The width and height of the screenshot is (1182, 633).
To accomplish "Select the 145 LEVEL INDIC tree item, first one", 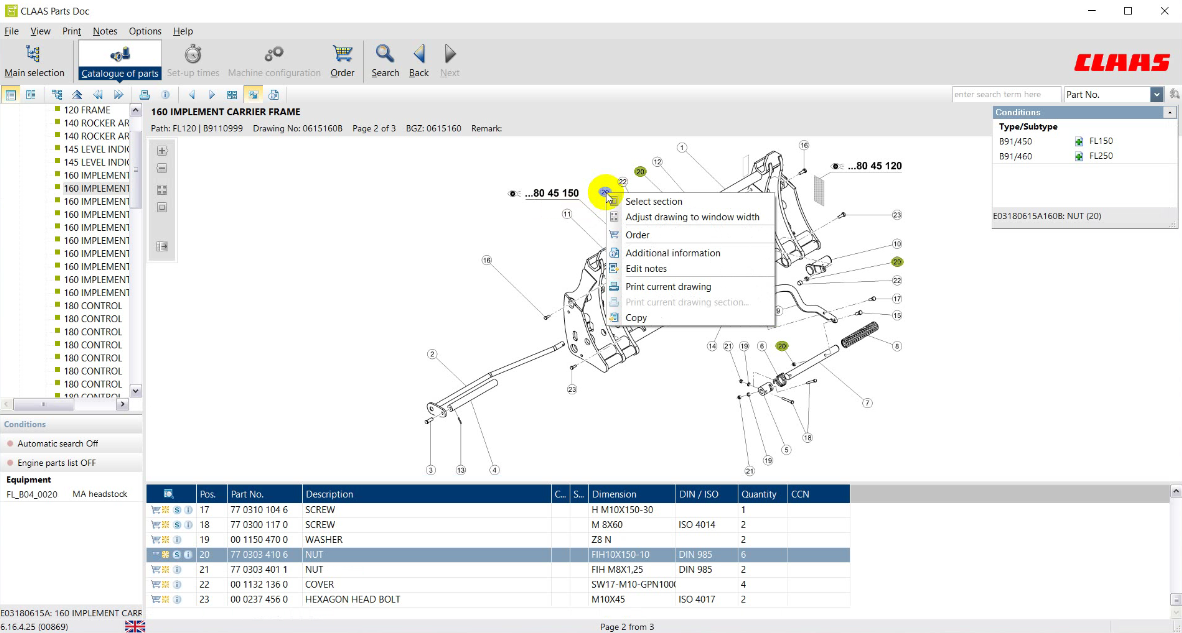I will (96, 149).
